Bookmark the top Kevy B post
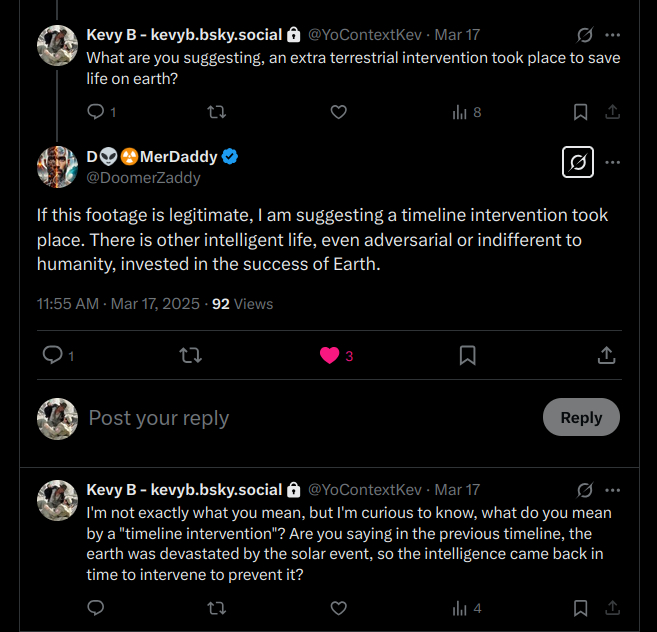 click(x=580, y=112)
